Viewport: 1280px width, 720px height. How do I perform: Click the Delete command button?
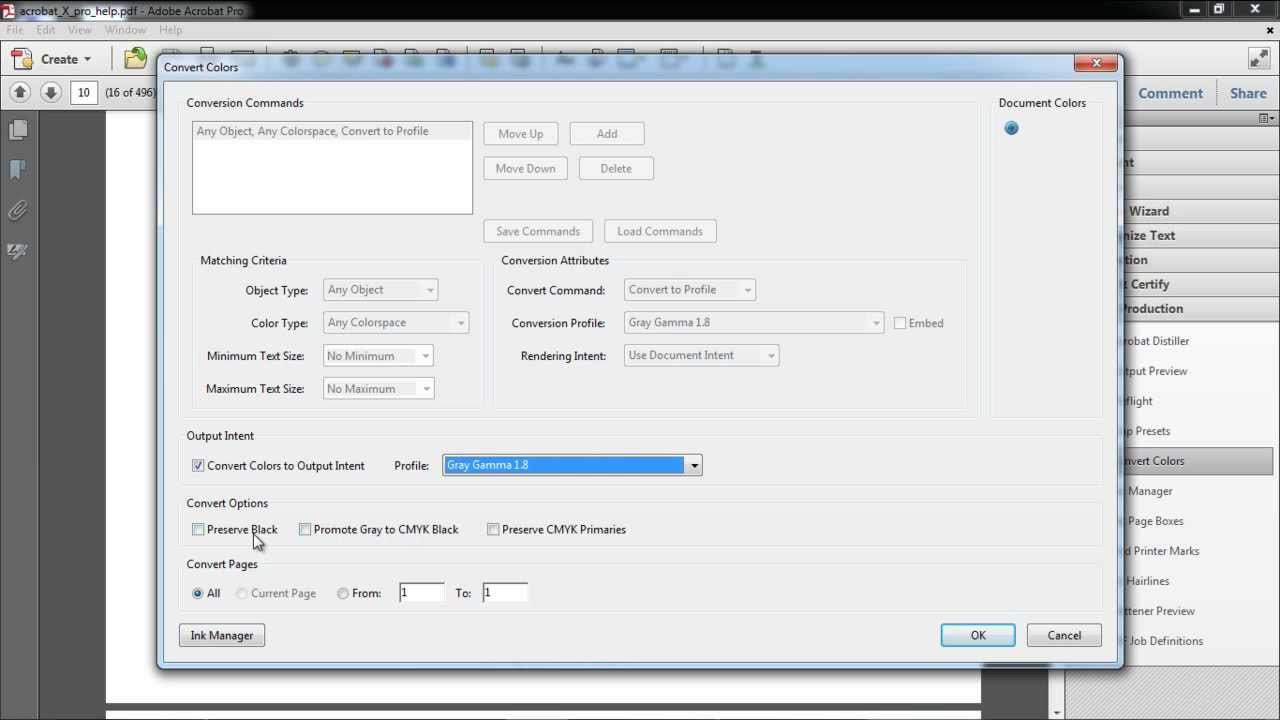616,169
